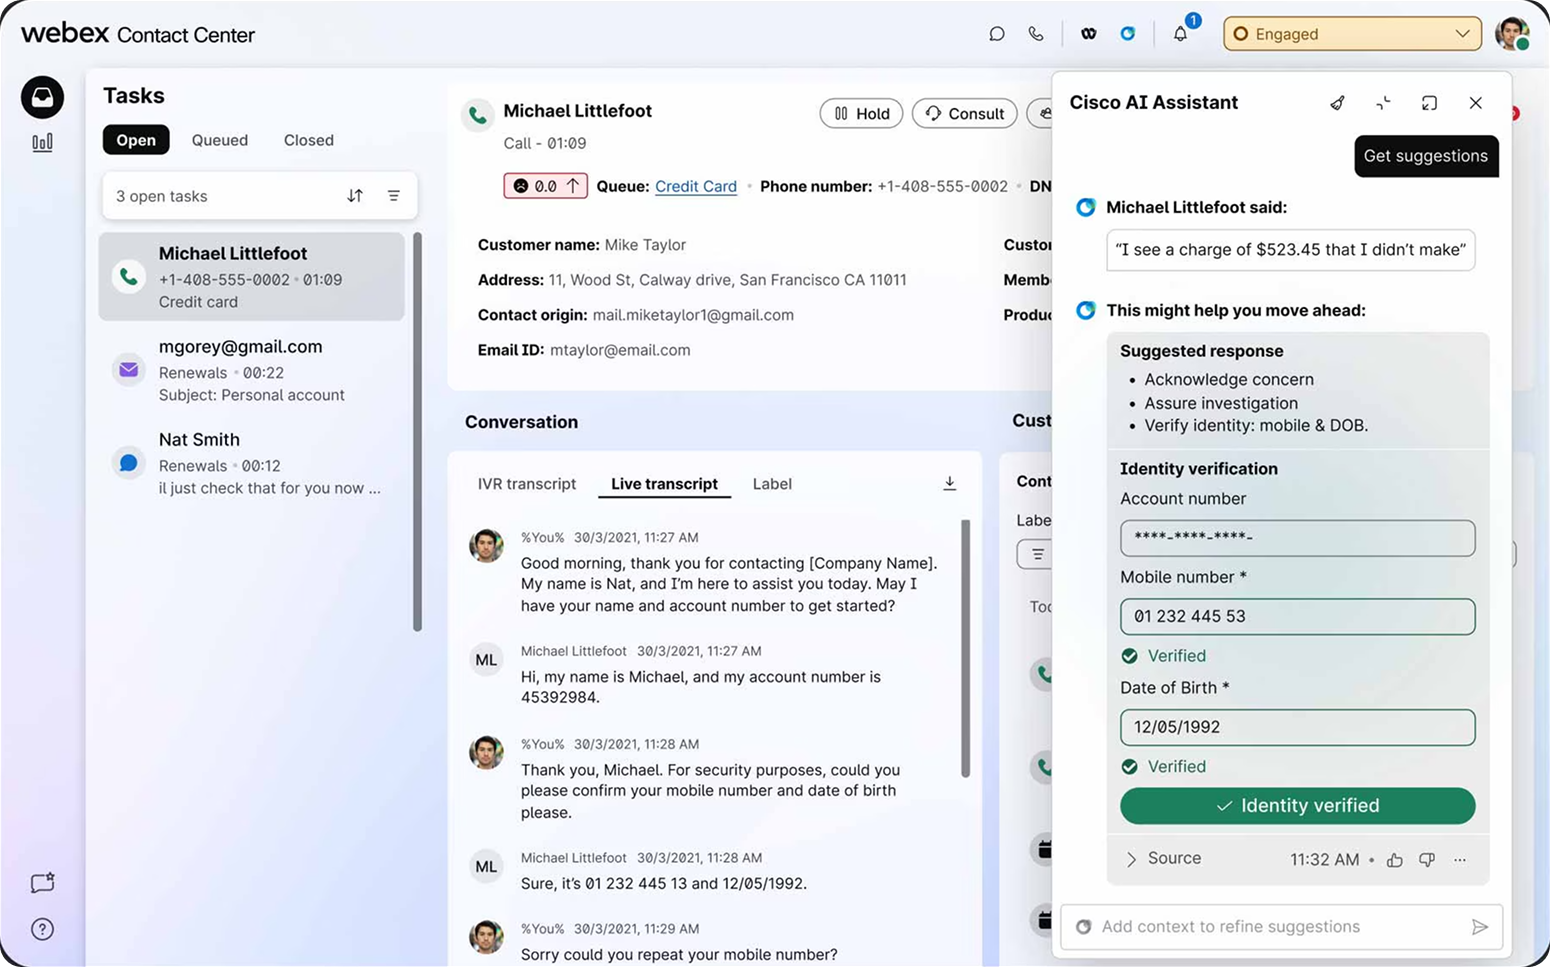
Task: Filter the open tasks list
Action: point(394,196)
